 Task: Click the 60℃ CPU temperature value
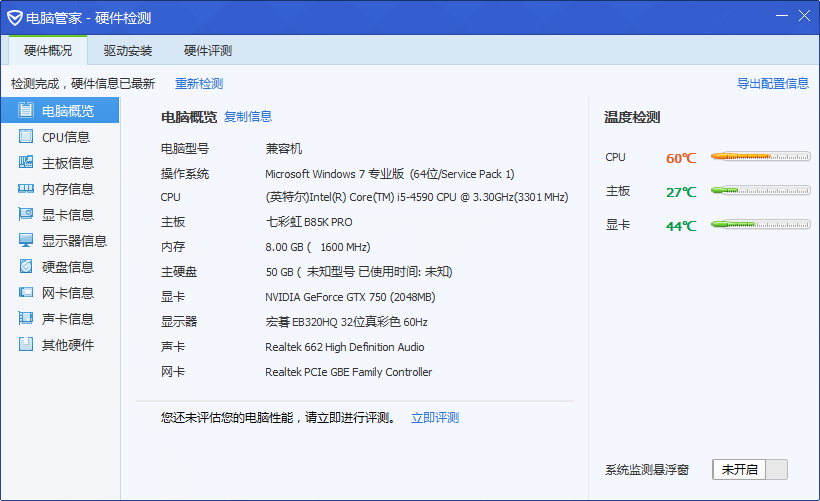pyautogui.click(x=681, y=158)
